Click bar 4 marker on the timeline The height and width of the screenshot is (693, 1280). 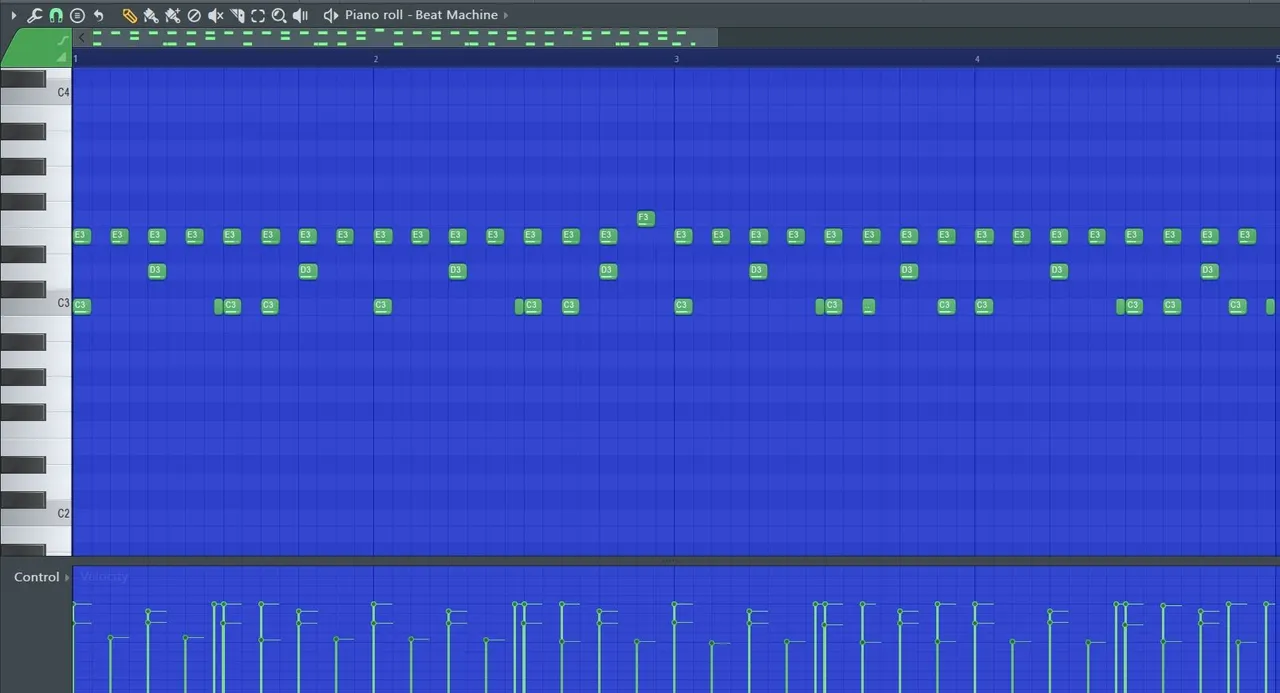point(977,59)
